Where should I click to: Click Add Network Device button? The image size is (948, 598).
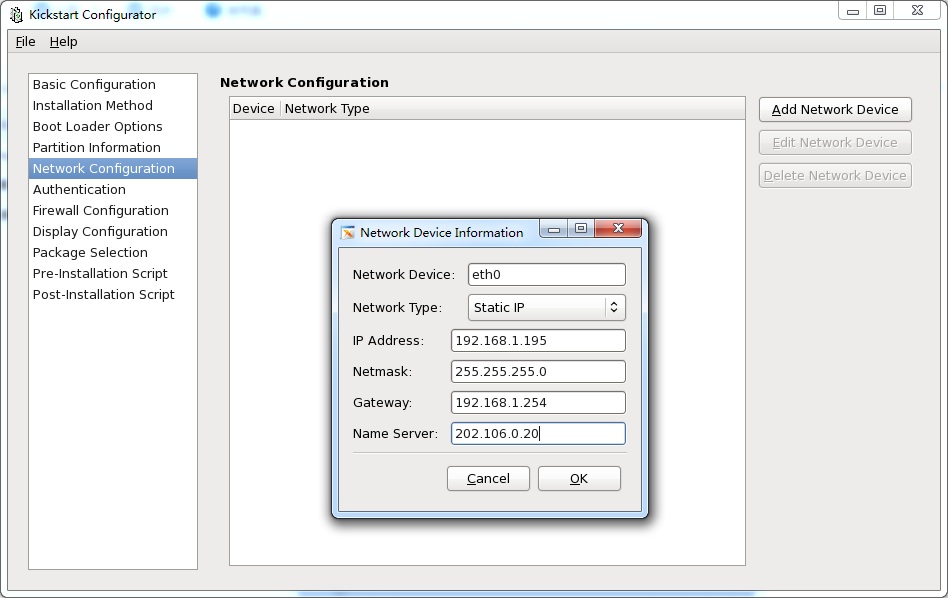pos(835,109)
